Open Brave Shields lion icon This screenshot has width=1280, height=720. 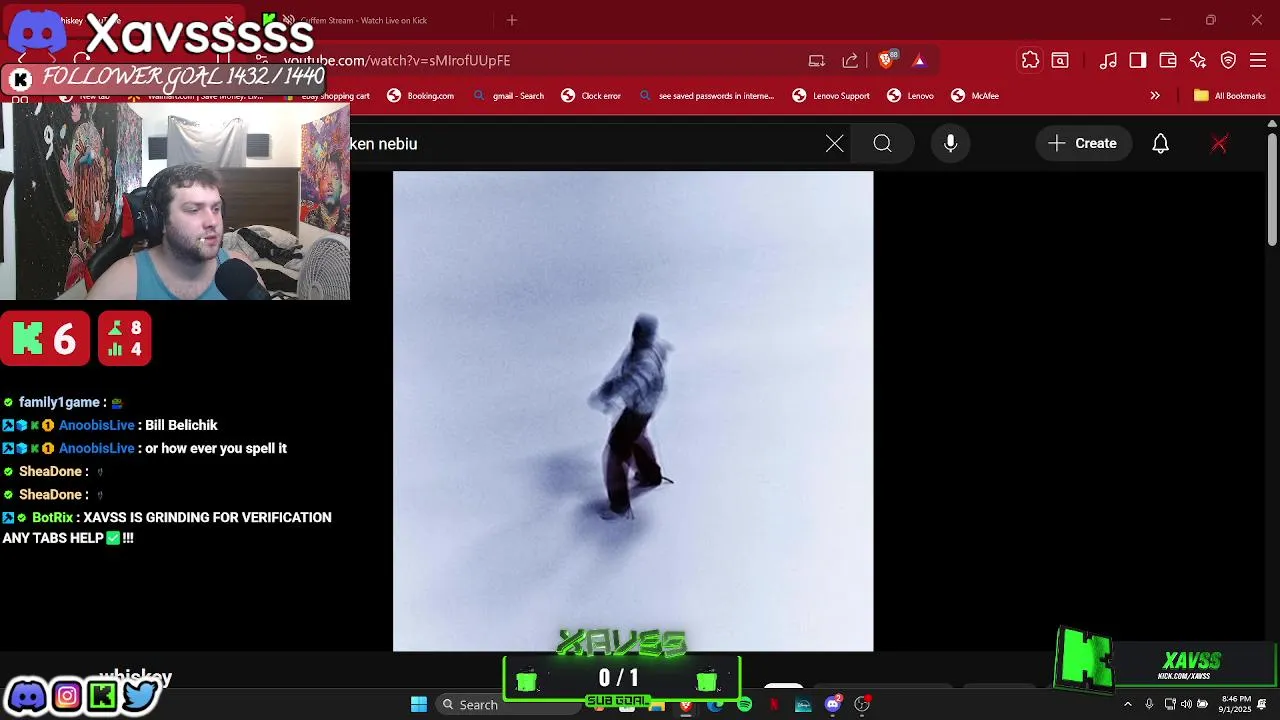(x=886, y=60)
